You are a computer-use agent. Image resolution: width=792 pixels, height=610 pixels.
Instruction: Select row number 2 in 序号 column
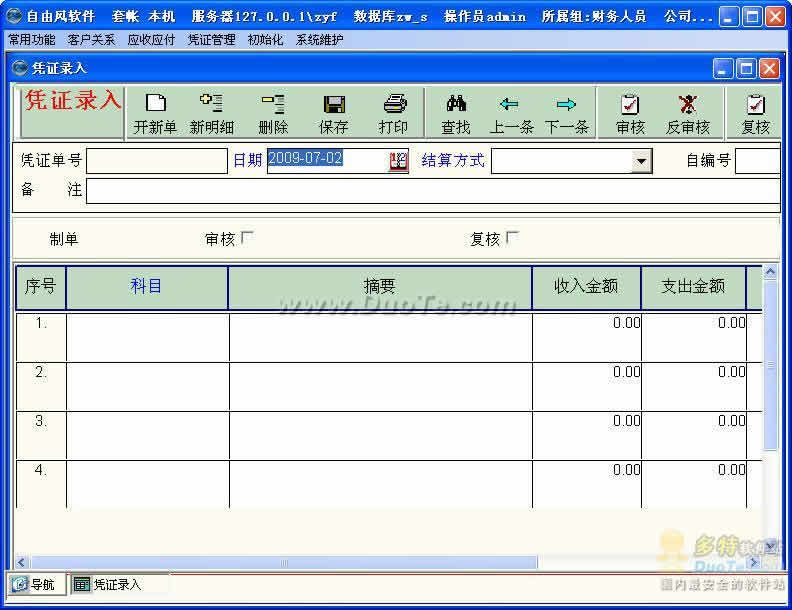click(x=41, y=386)
